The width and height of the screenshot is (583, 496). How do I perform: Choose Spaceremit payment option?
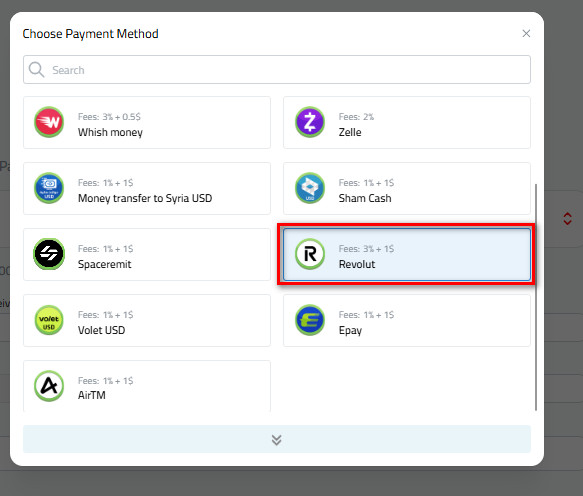[x=147, y=254]
